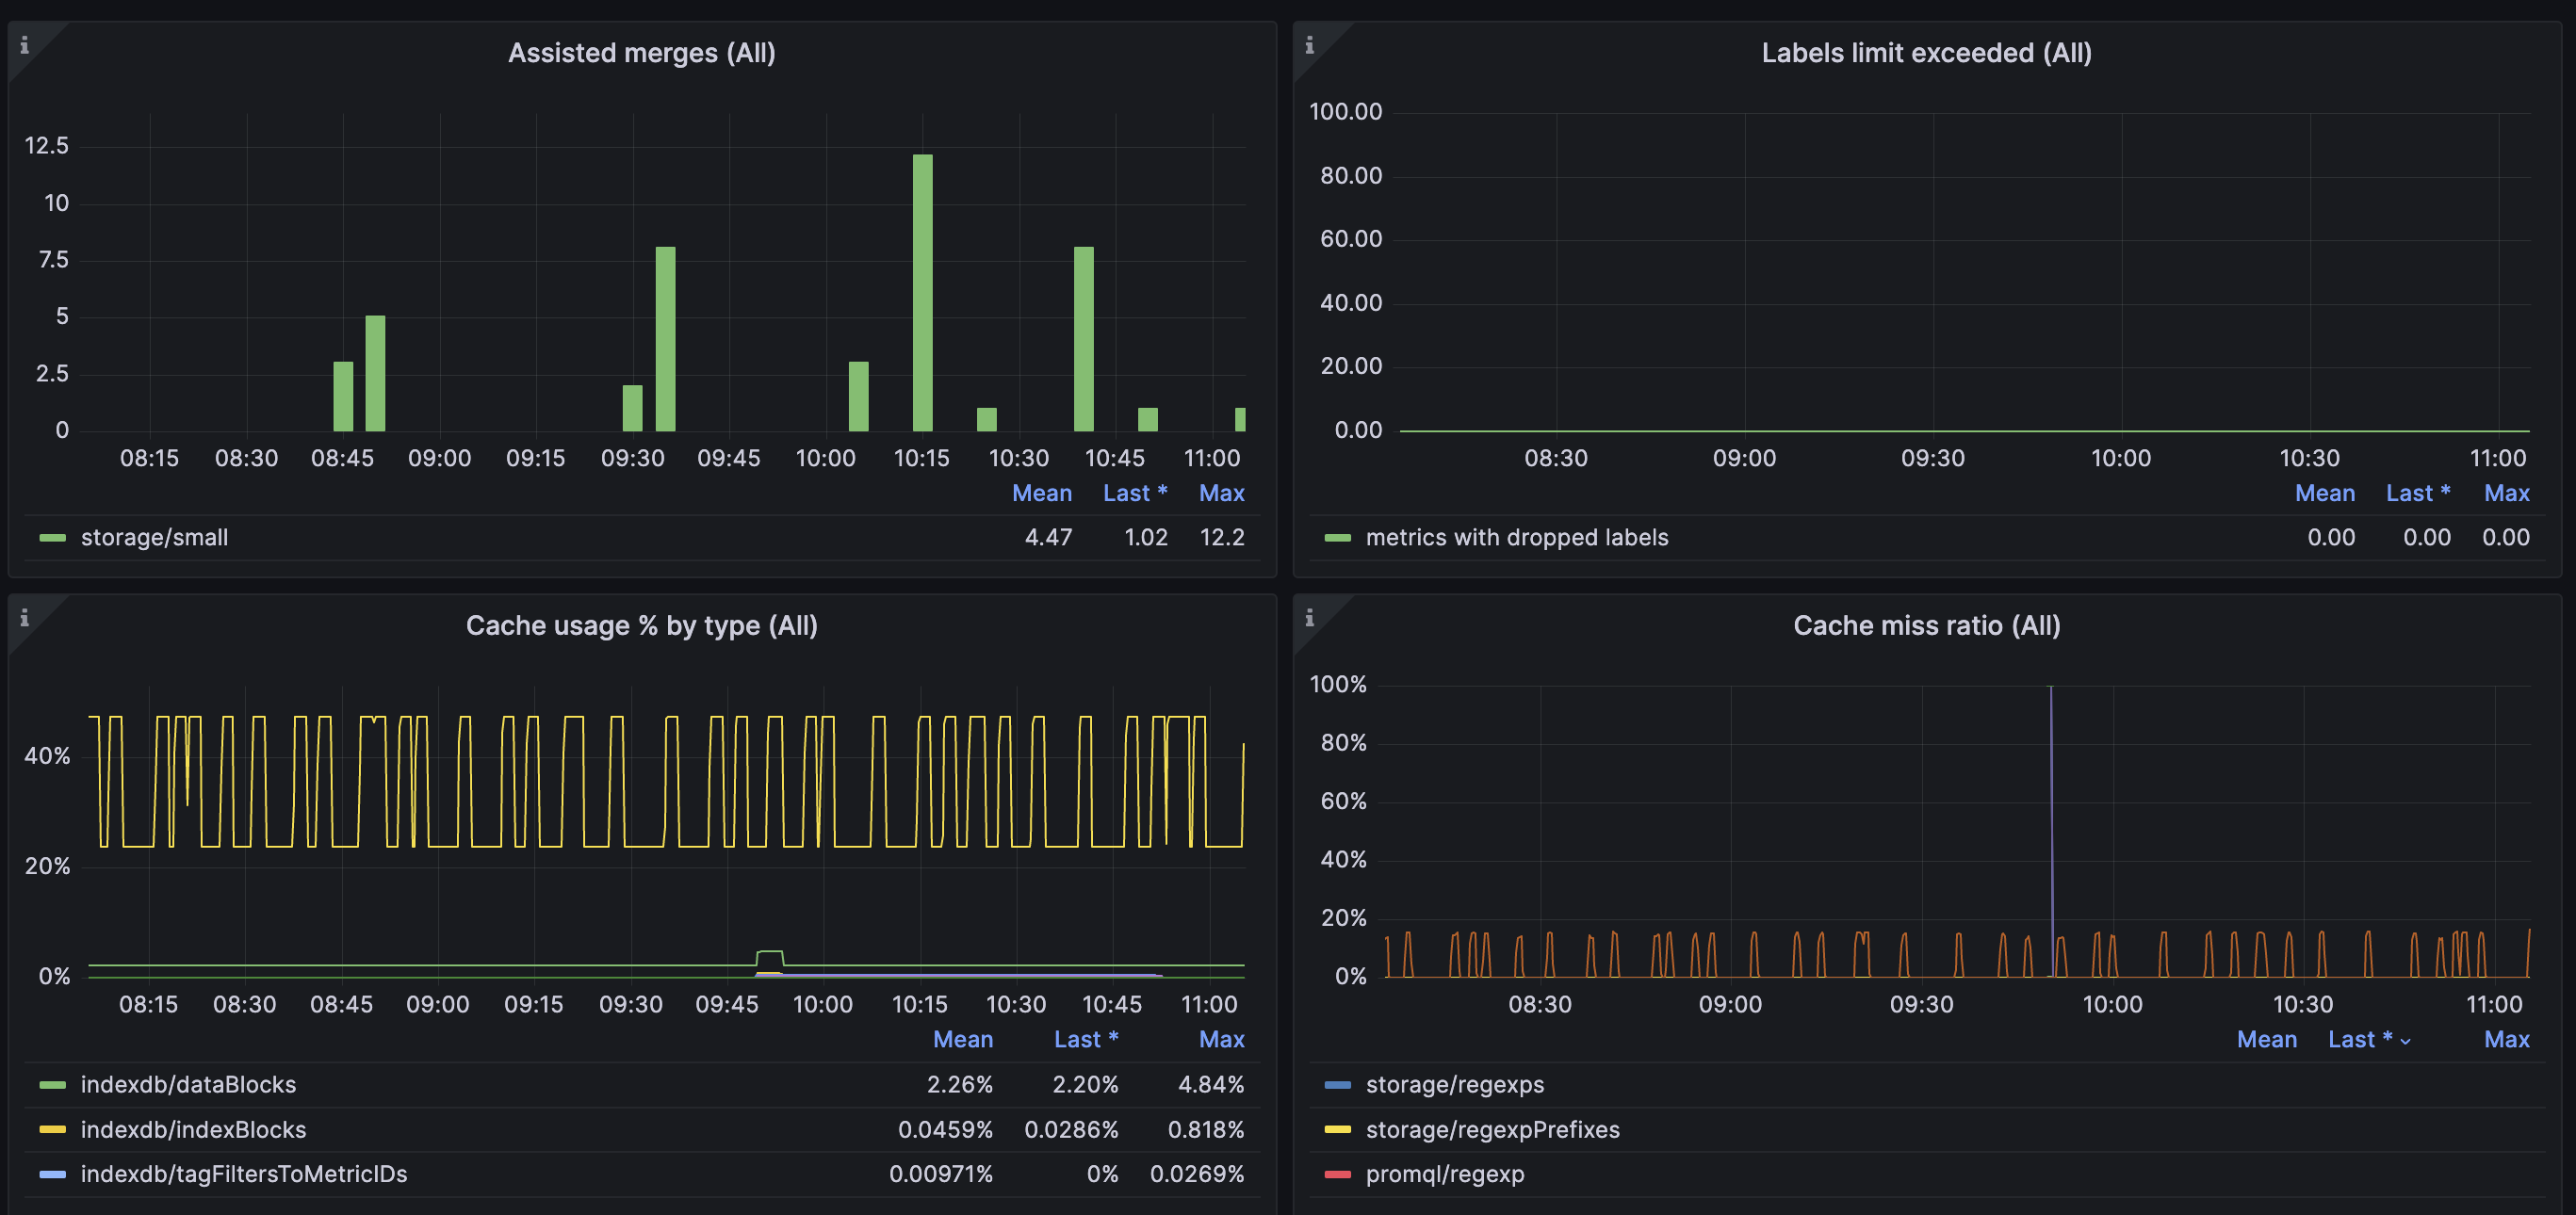The image size is (2576, 1215).
Task: Open Labels limit exceeded panel title menu
Action: (x=1926, y=53)
